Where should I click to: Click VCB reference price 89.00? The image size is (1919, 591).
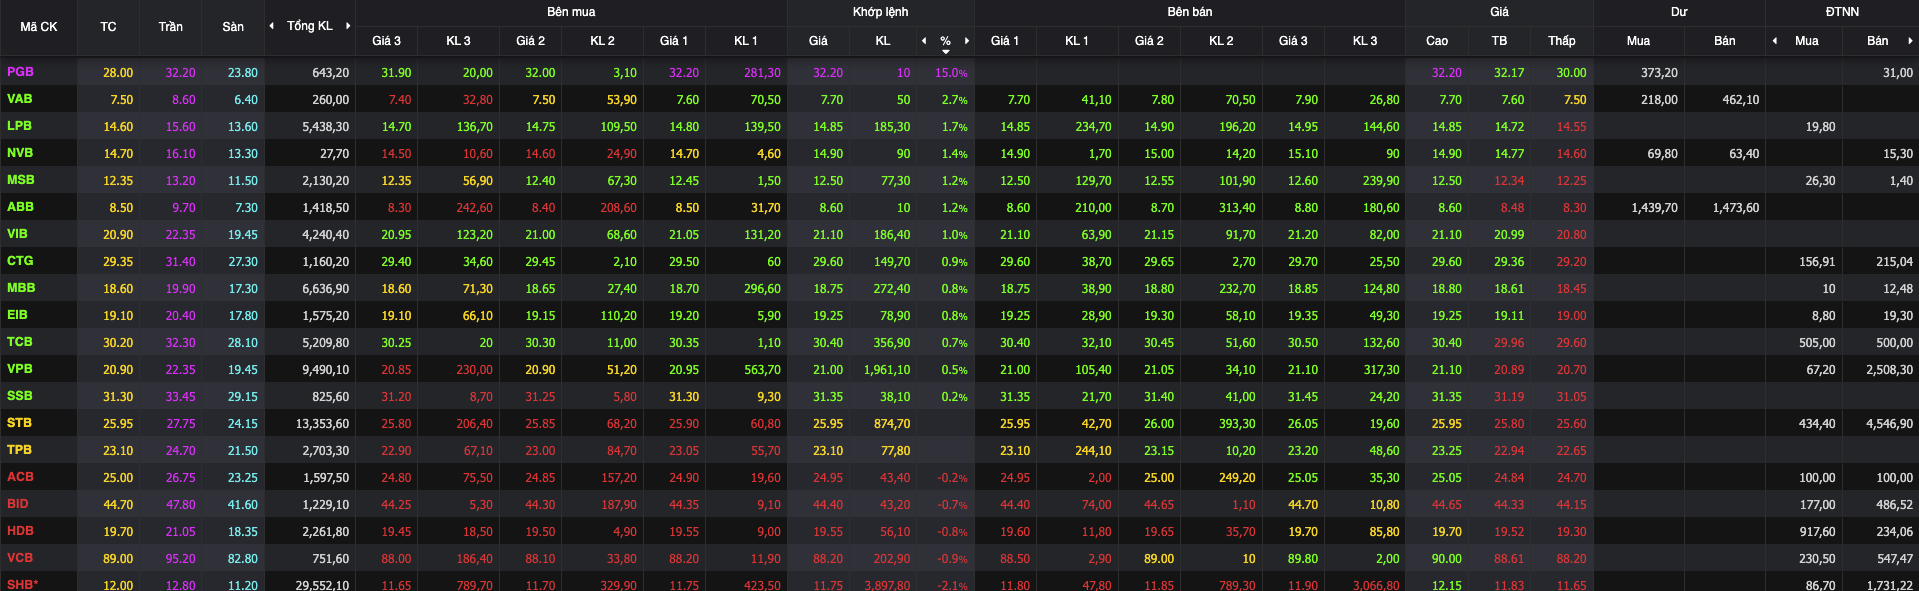[x=118, y=559]
